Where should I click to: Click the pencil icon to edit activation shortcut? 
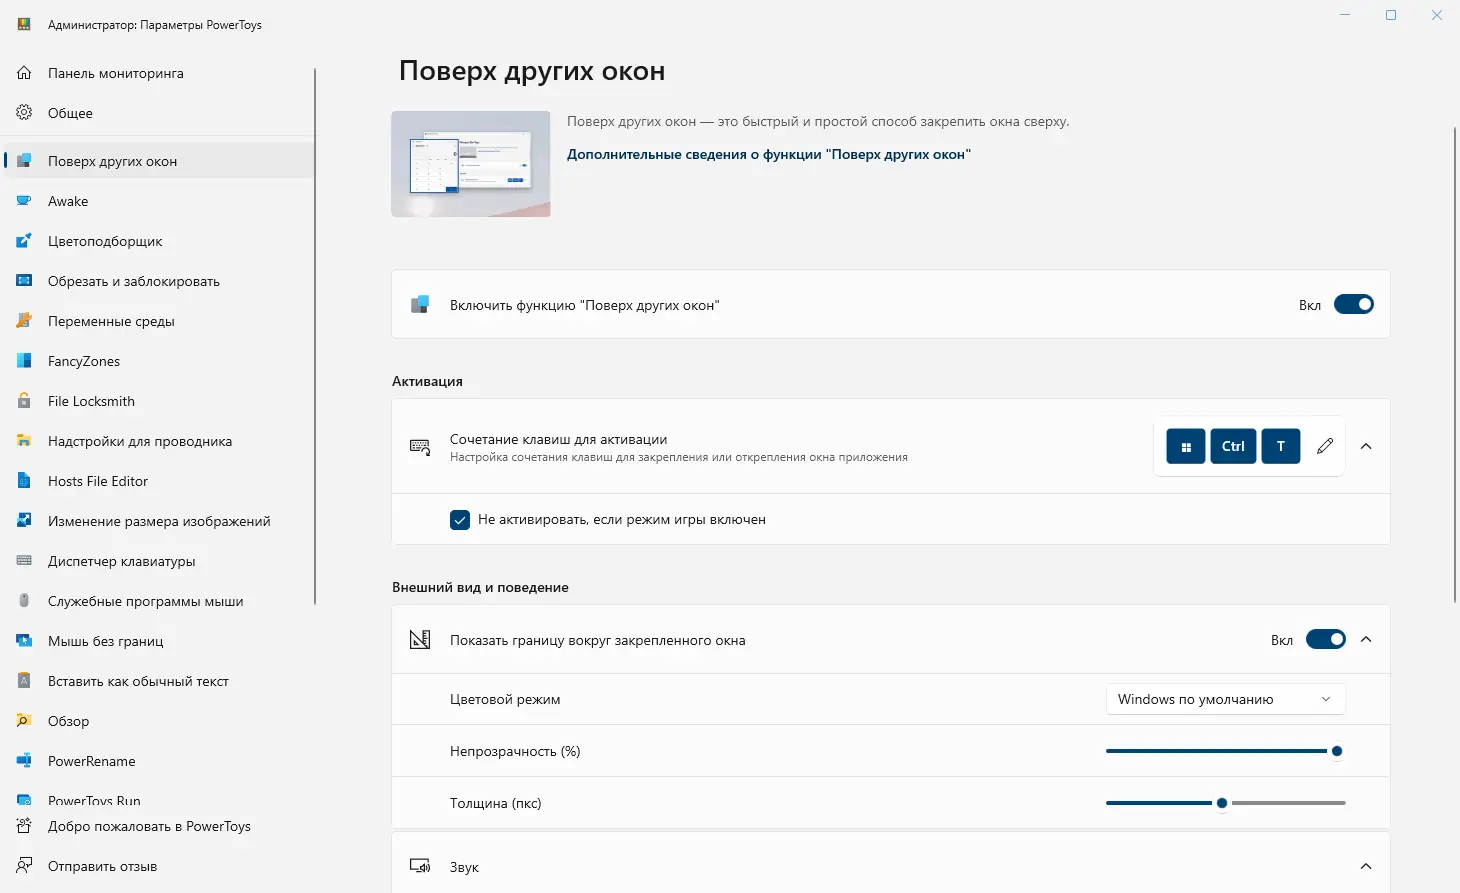(1325, 446)
